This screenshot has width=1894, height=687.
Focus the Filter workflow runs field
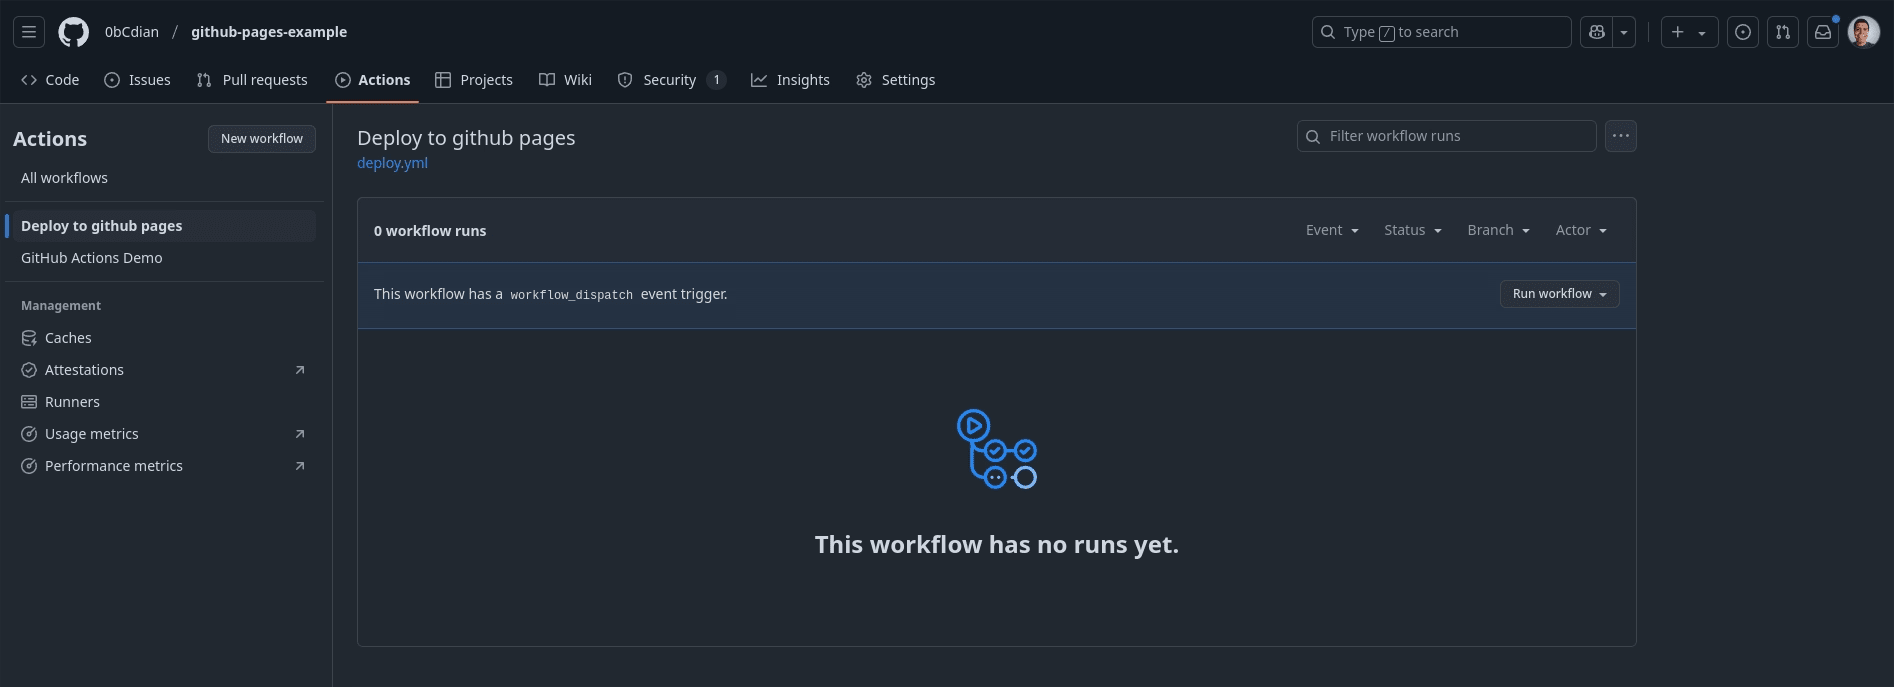click(x=1446, y=136)
